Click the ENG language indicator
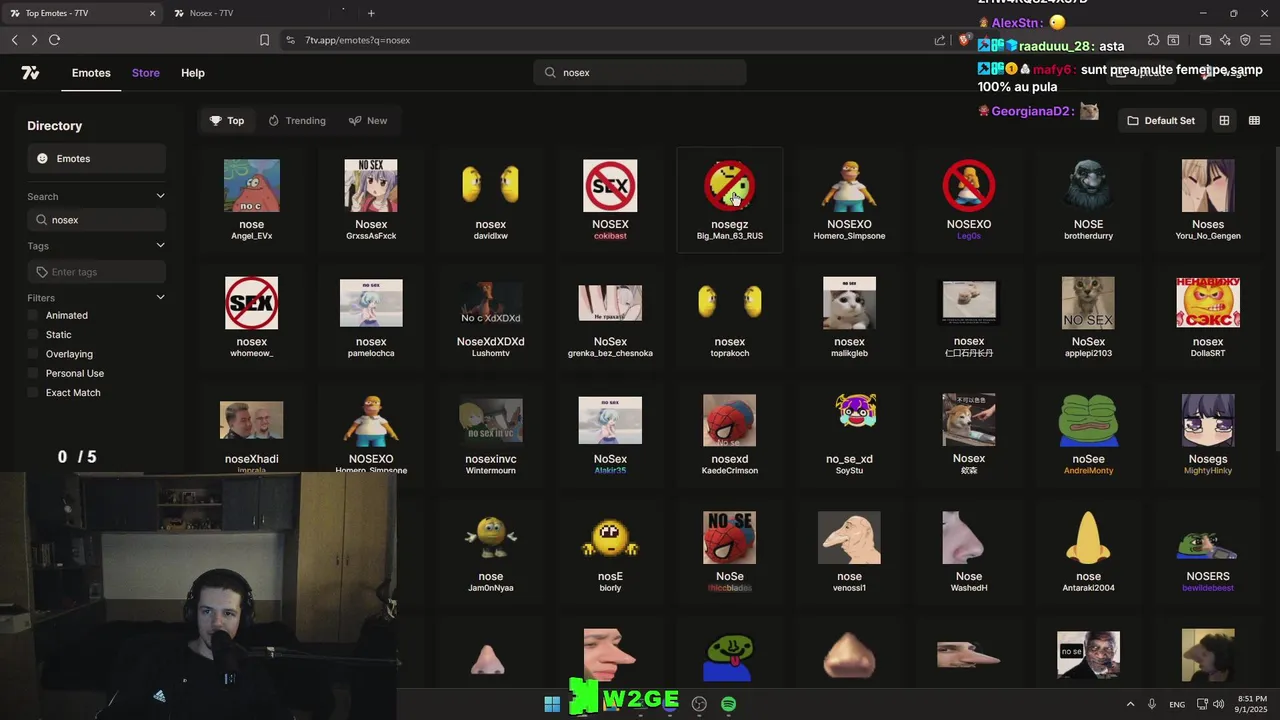The height and width of the screenshot is (720, 1280). pyautogui.click(x=1177, y=705)
